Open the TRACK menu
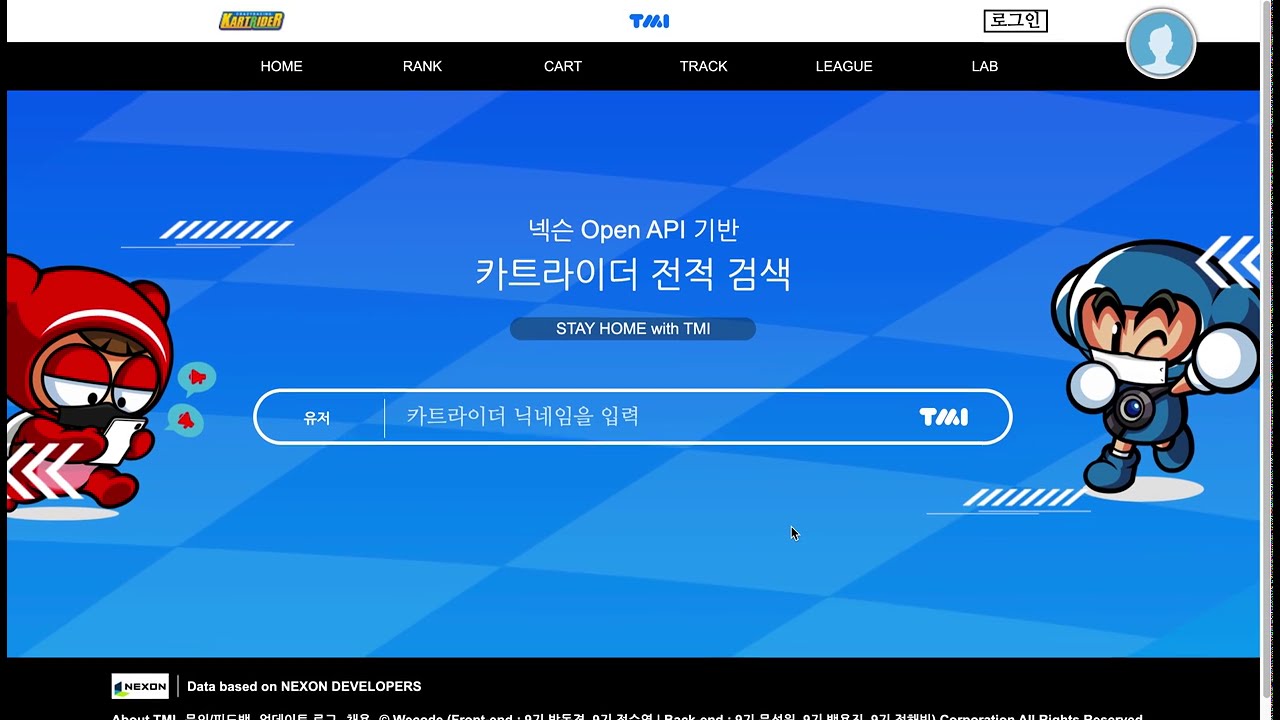1280x720 pixels. pos(704,66)
